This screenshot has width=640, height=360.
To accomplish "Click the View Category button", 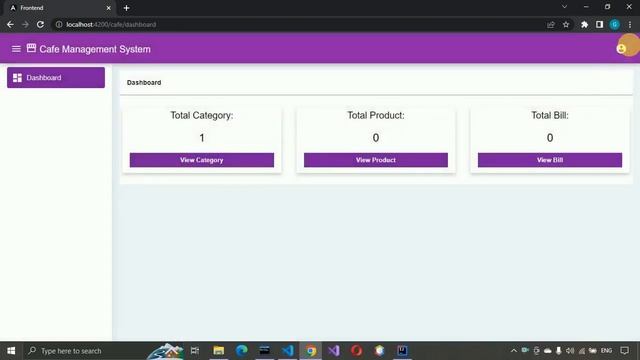I will (x=202, y=160).
